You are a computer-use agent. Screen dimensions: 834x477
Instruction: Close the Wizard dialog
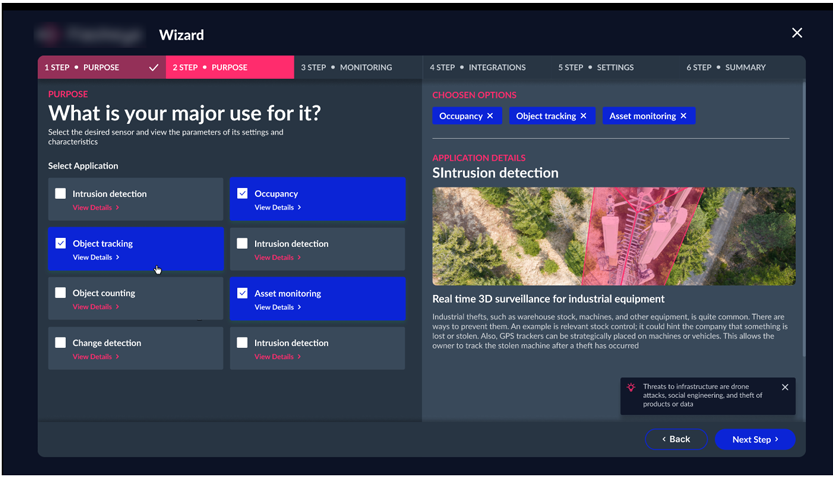pos(797,33)
